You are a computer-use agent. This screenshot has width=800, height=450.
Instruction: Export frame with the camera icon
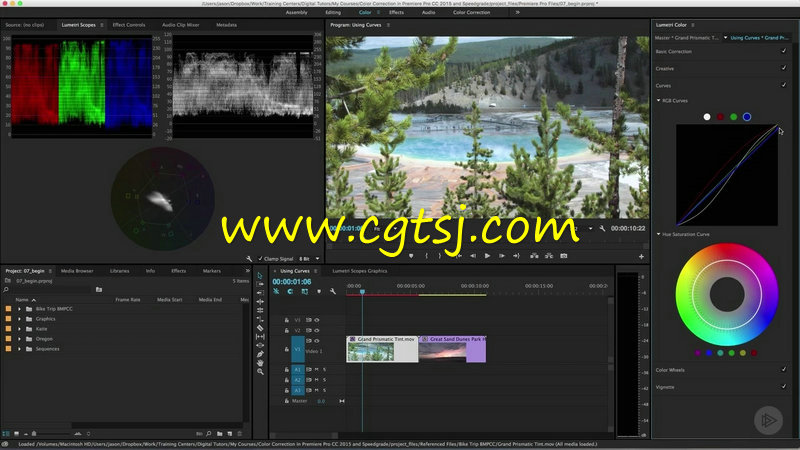pyautogui.click(x=564, y=256)
